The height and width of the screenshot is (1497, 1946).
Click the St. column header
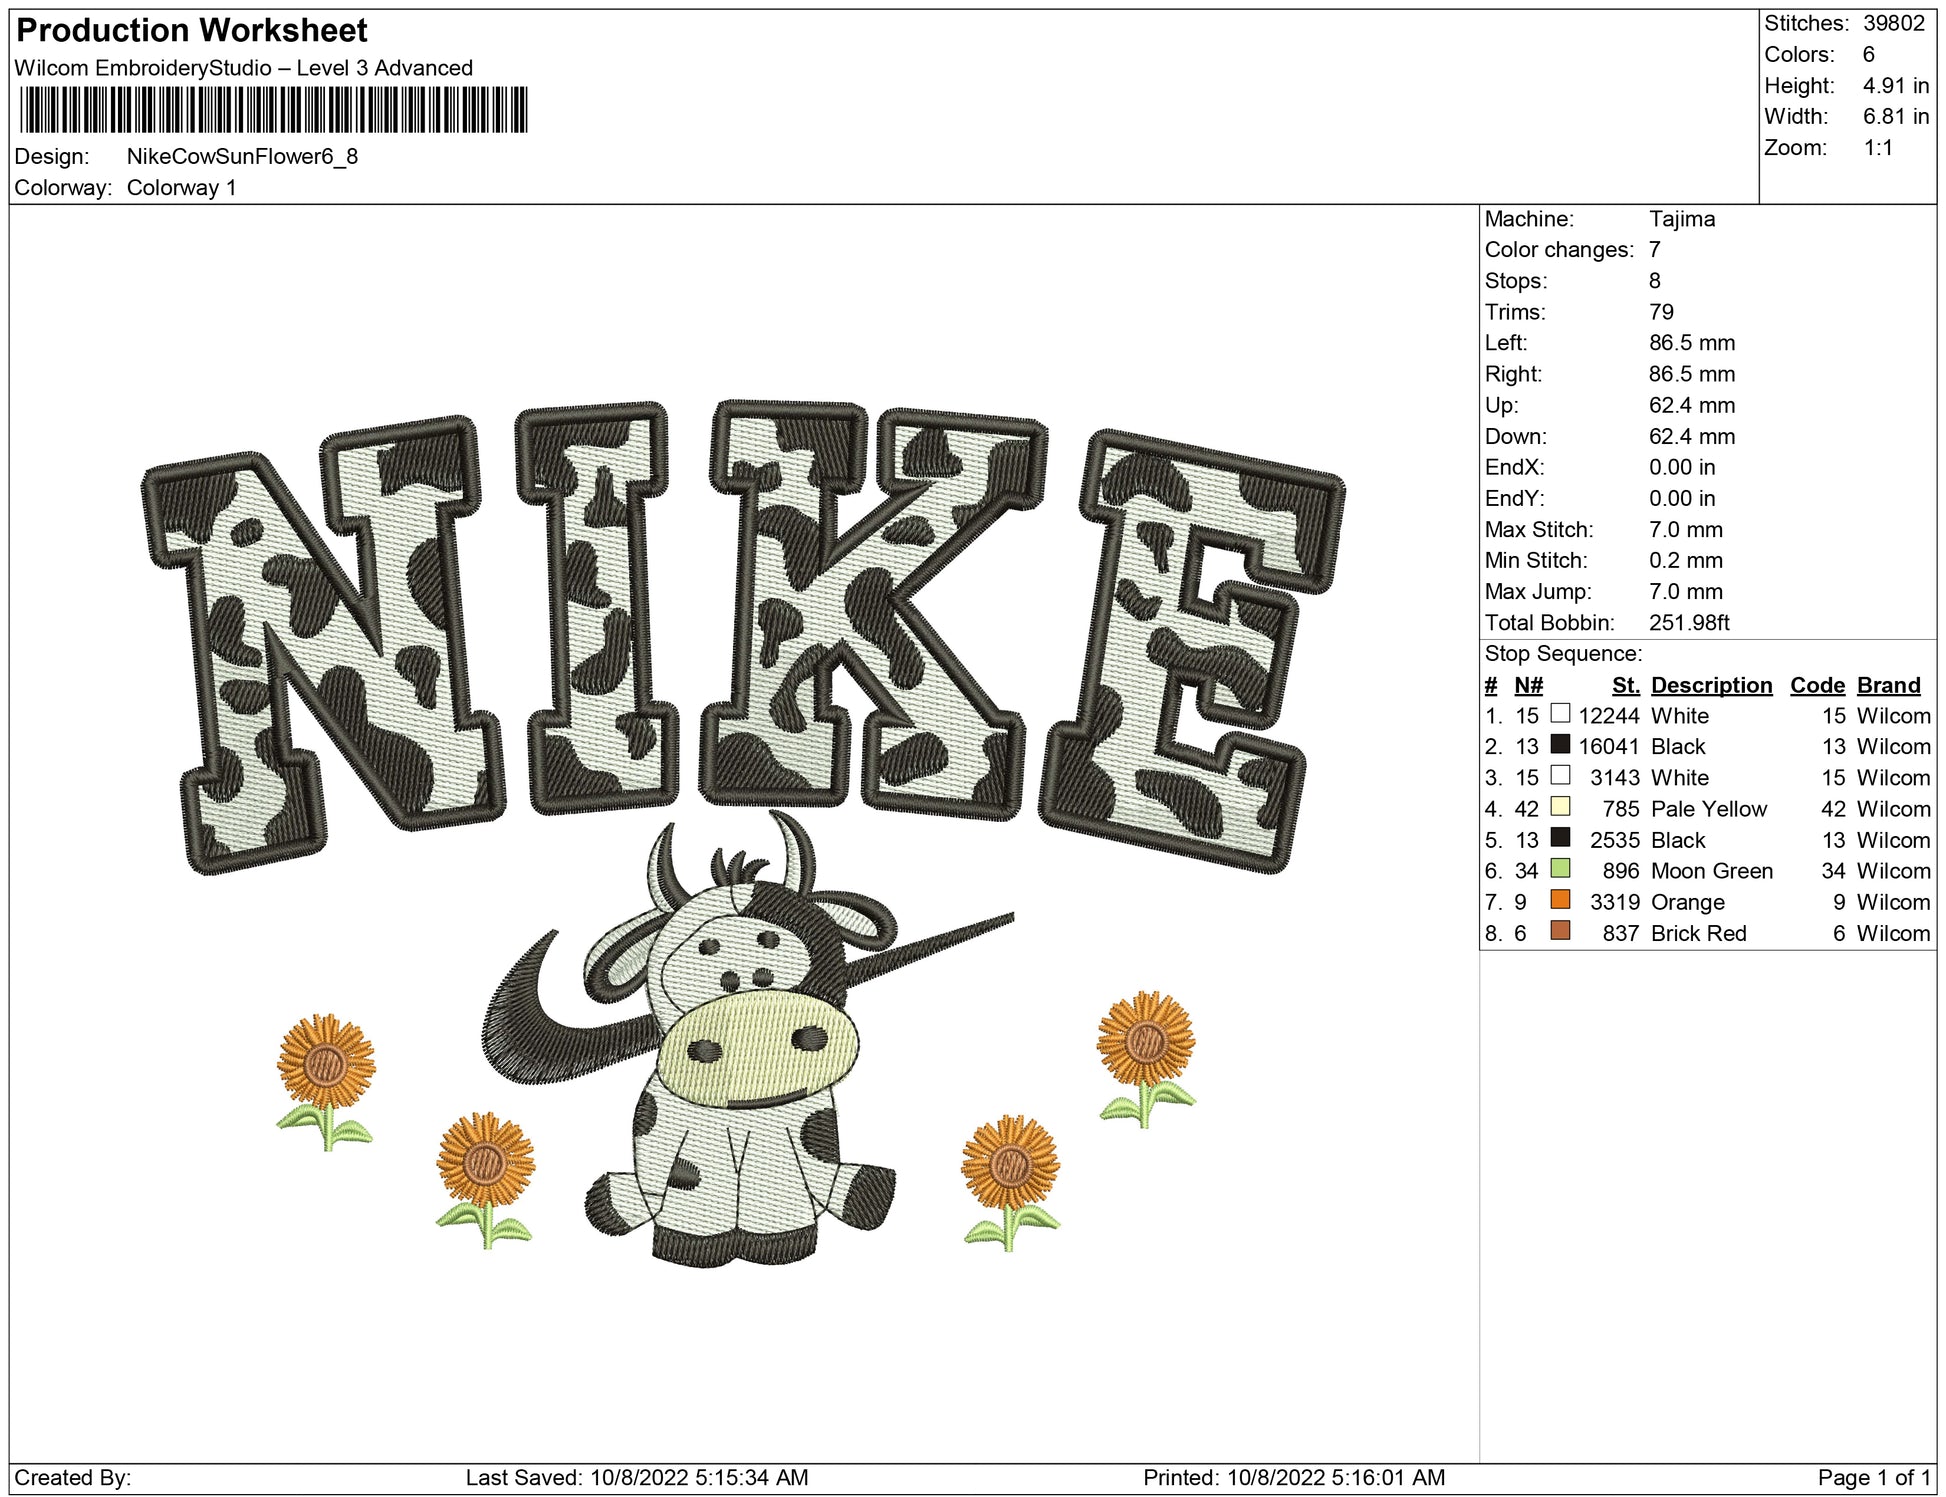pyautogui.click(x=1625, y=685)
